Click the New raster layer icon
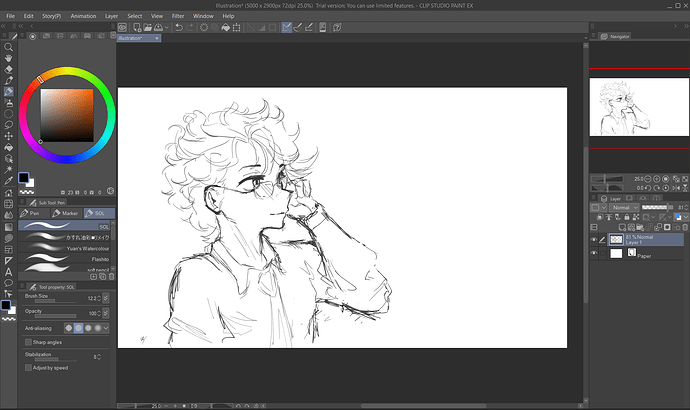Image resolution: width=690 pixels, height=410 pixels. pos(622,227)
